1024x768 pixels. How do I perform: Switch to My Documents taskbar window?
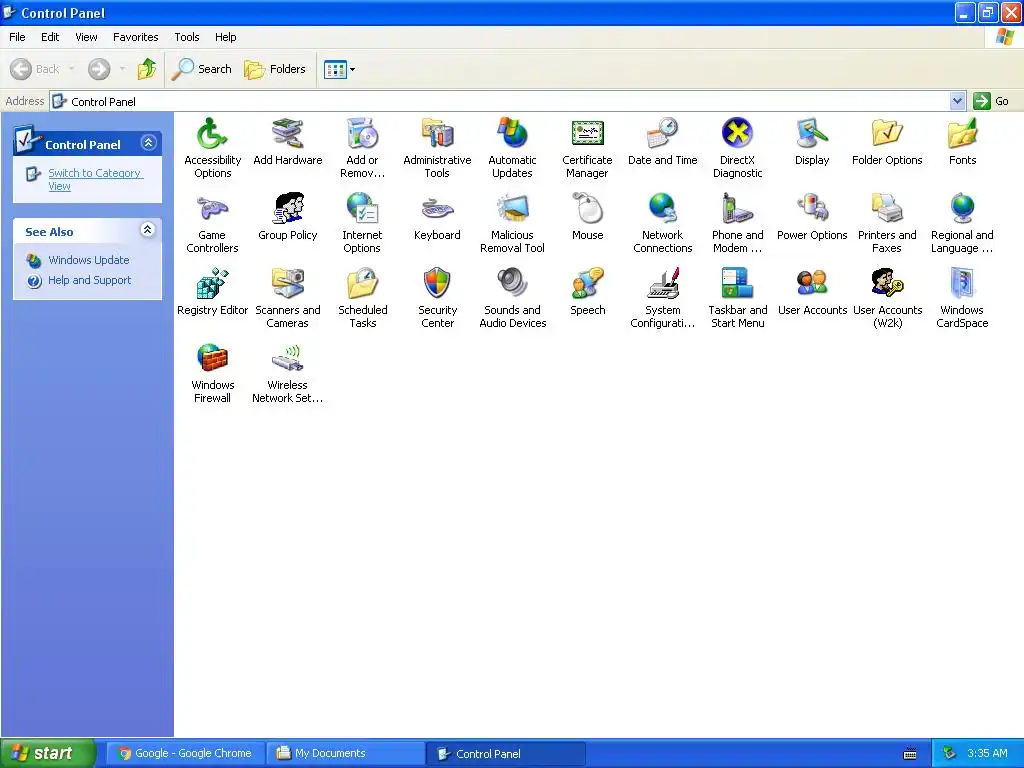[x=345, y=754]
